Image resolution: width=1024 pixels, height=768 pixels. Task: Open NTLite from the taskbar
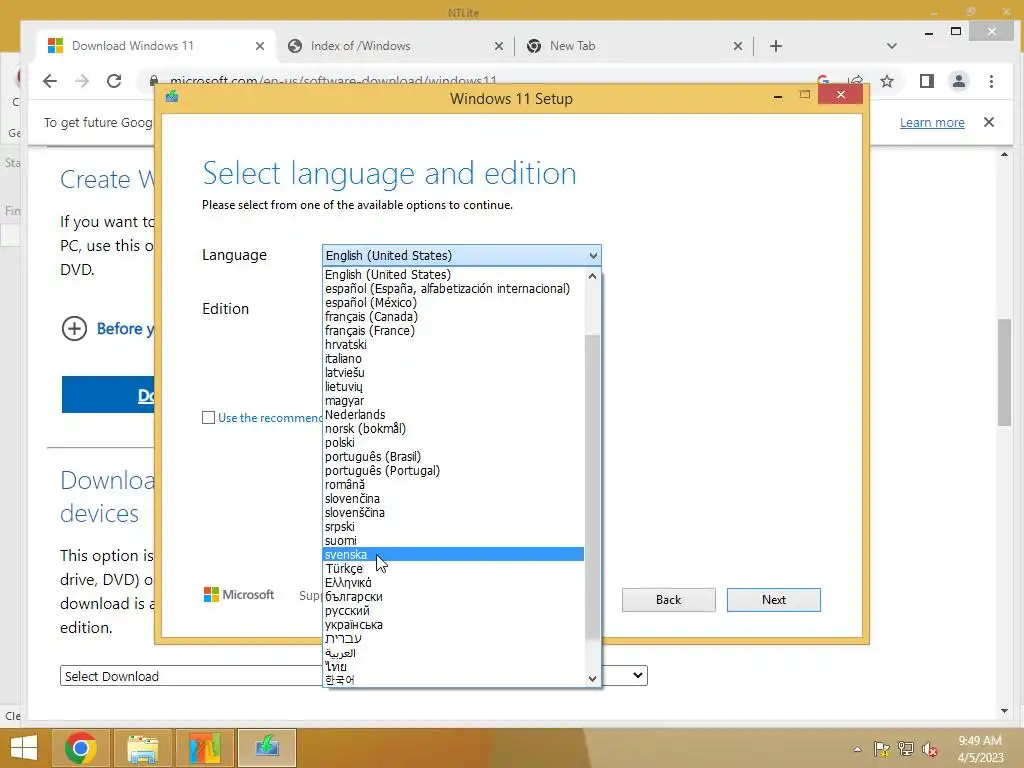(x=204, y=748)
